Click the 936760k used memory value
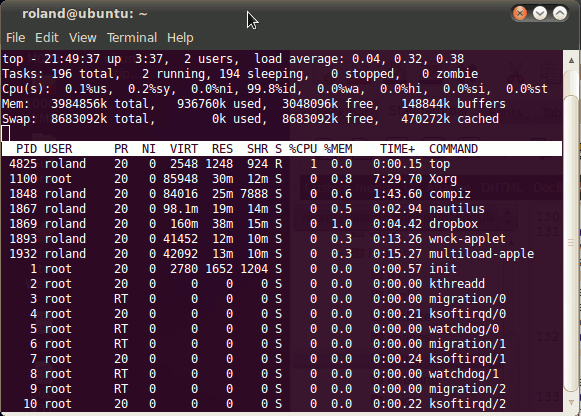Viewport: 581px width, 416px height. pyautogui.click(x=219, y=104)
